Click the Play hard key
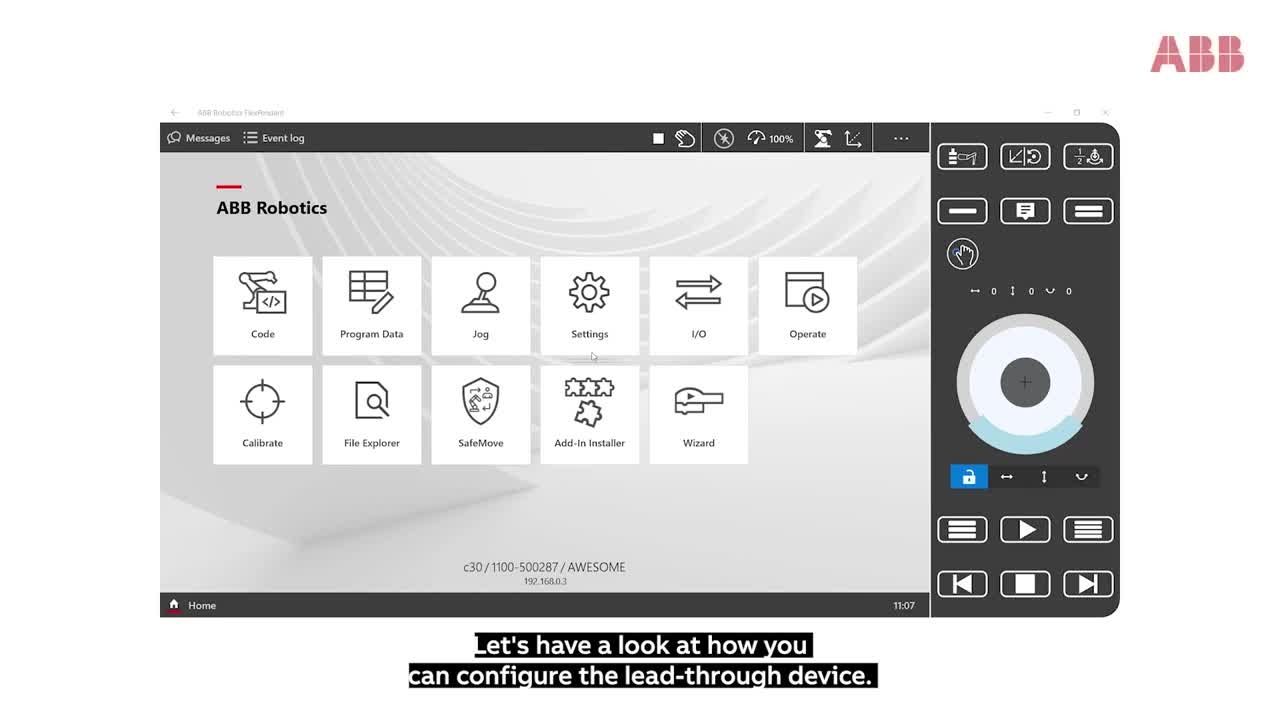The height and width of the screenshot is (720, 1280). [x=1025, y=529]
